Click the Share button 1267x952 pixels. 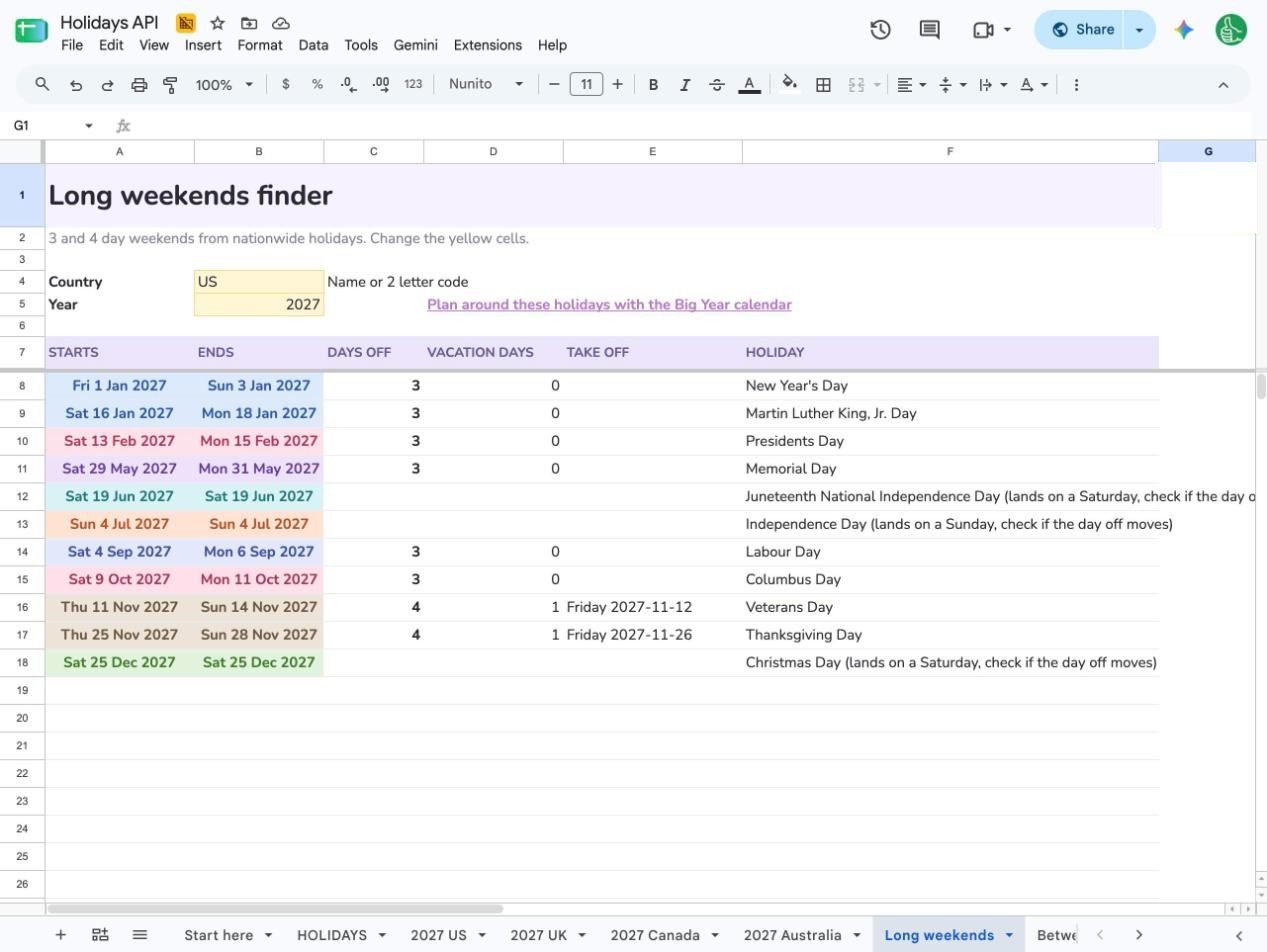pos(1081,30)
